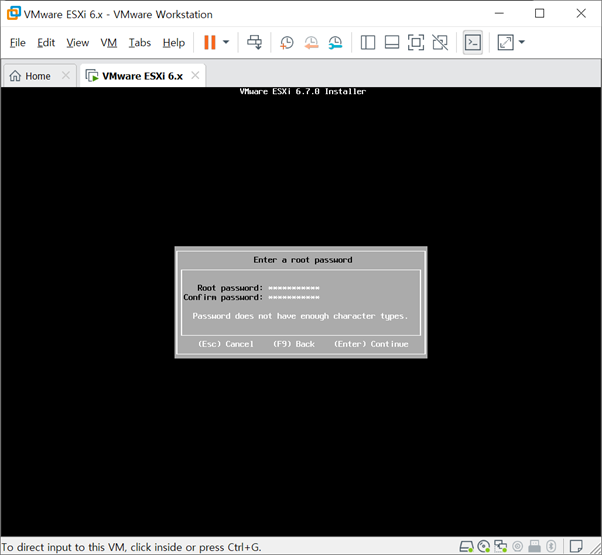
Task: Take a snapshot of this VM
Action: coord(287,42)
